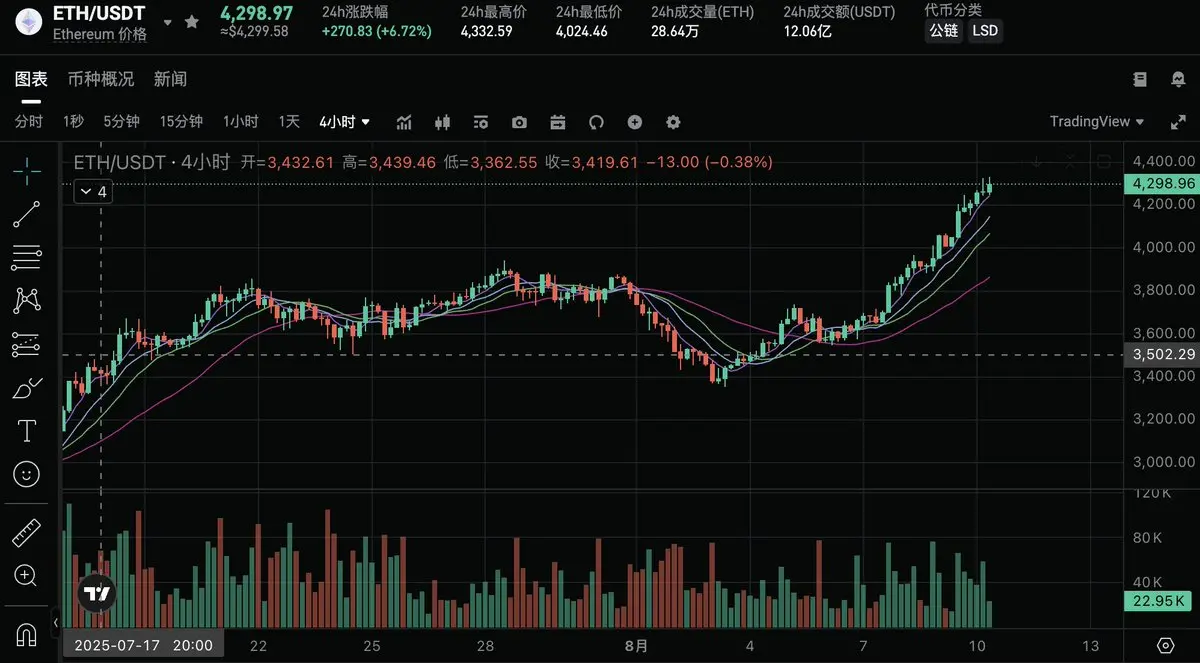
Task: Select the trend line drawing tool
Action: tap(27, 214)
